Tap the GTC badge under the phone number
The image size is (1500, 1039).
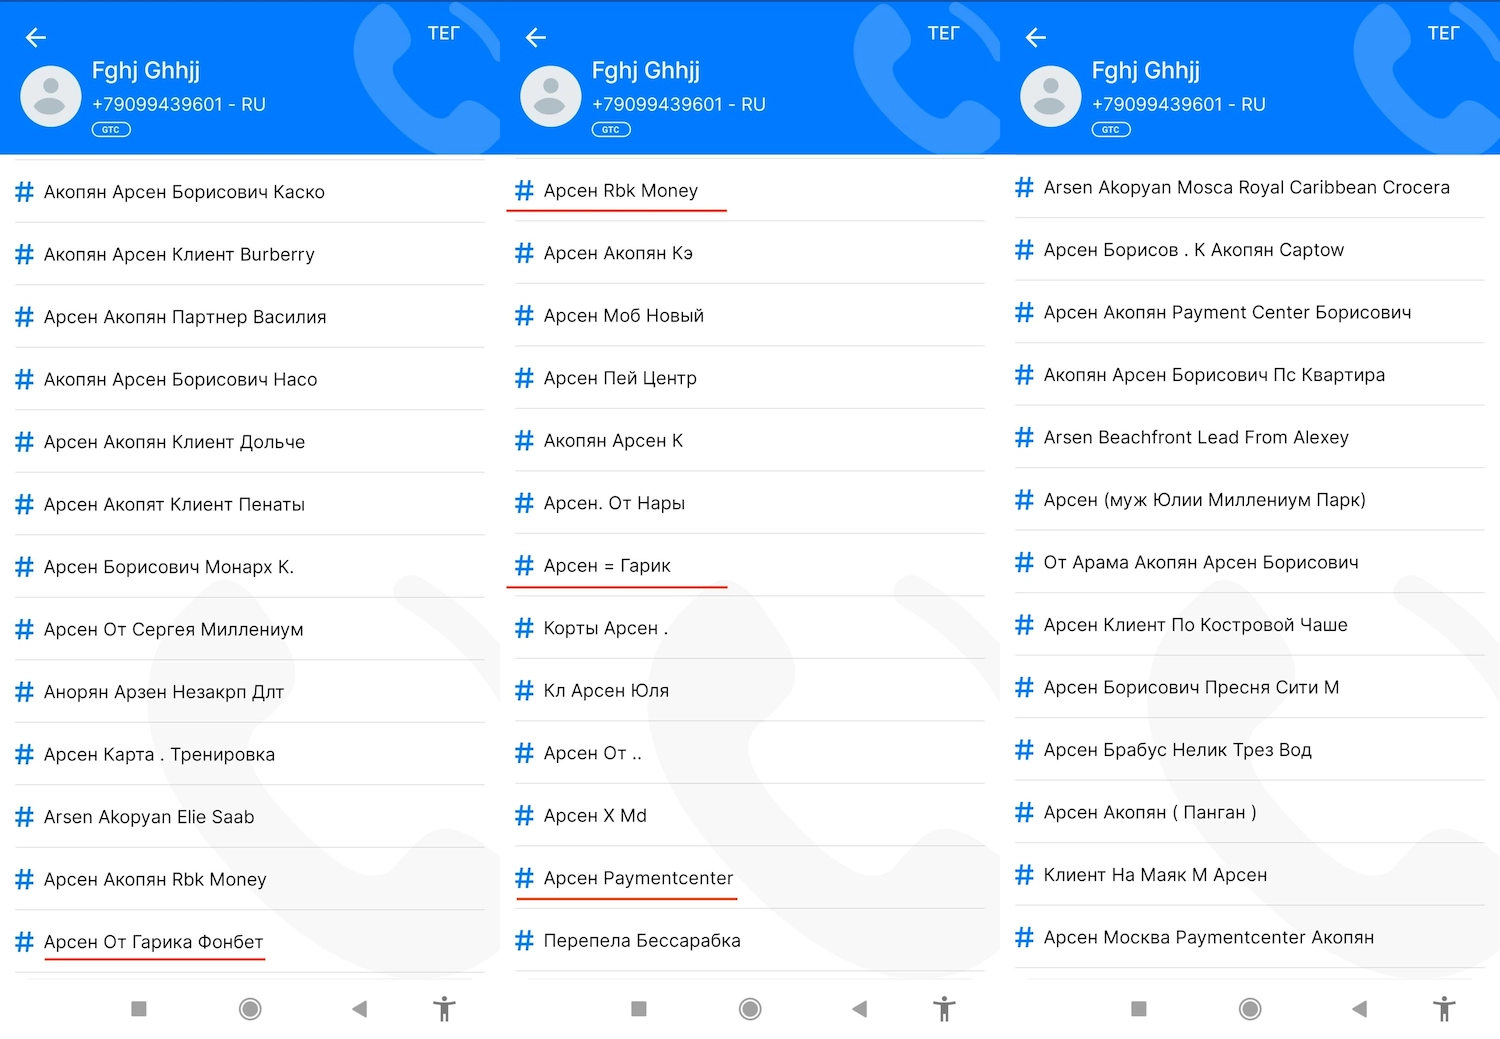click(x=110, y=128)
